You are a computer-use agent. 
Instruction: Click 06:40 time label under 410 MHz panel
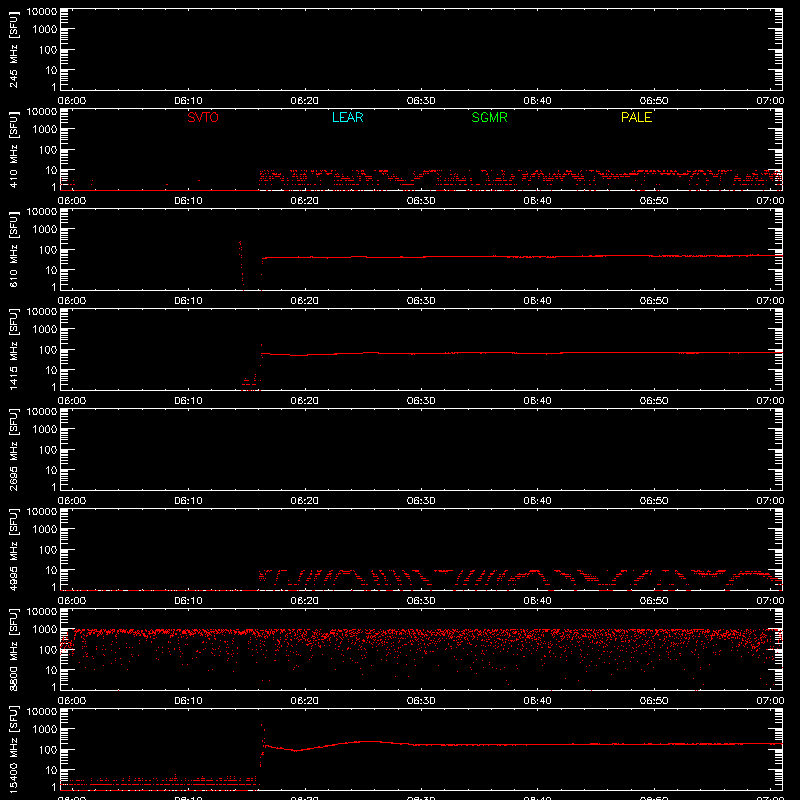(537, 201)
